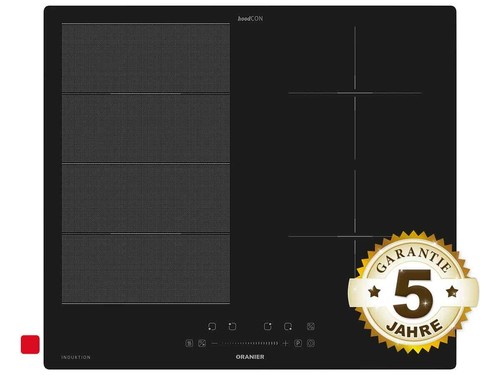
Task: Select the front-right cooking zone icon
Action: (288, 326)
